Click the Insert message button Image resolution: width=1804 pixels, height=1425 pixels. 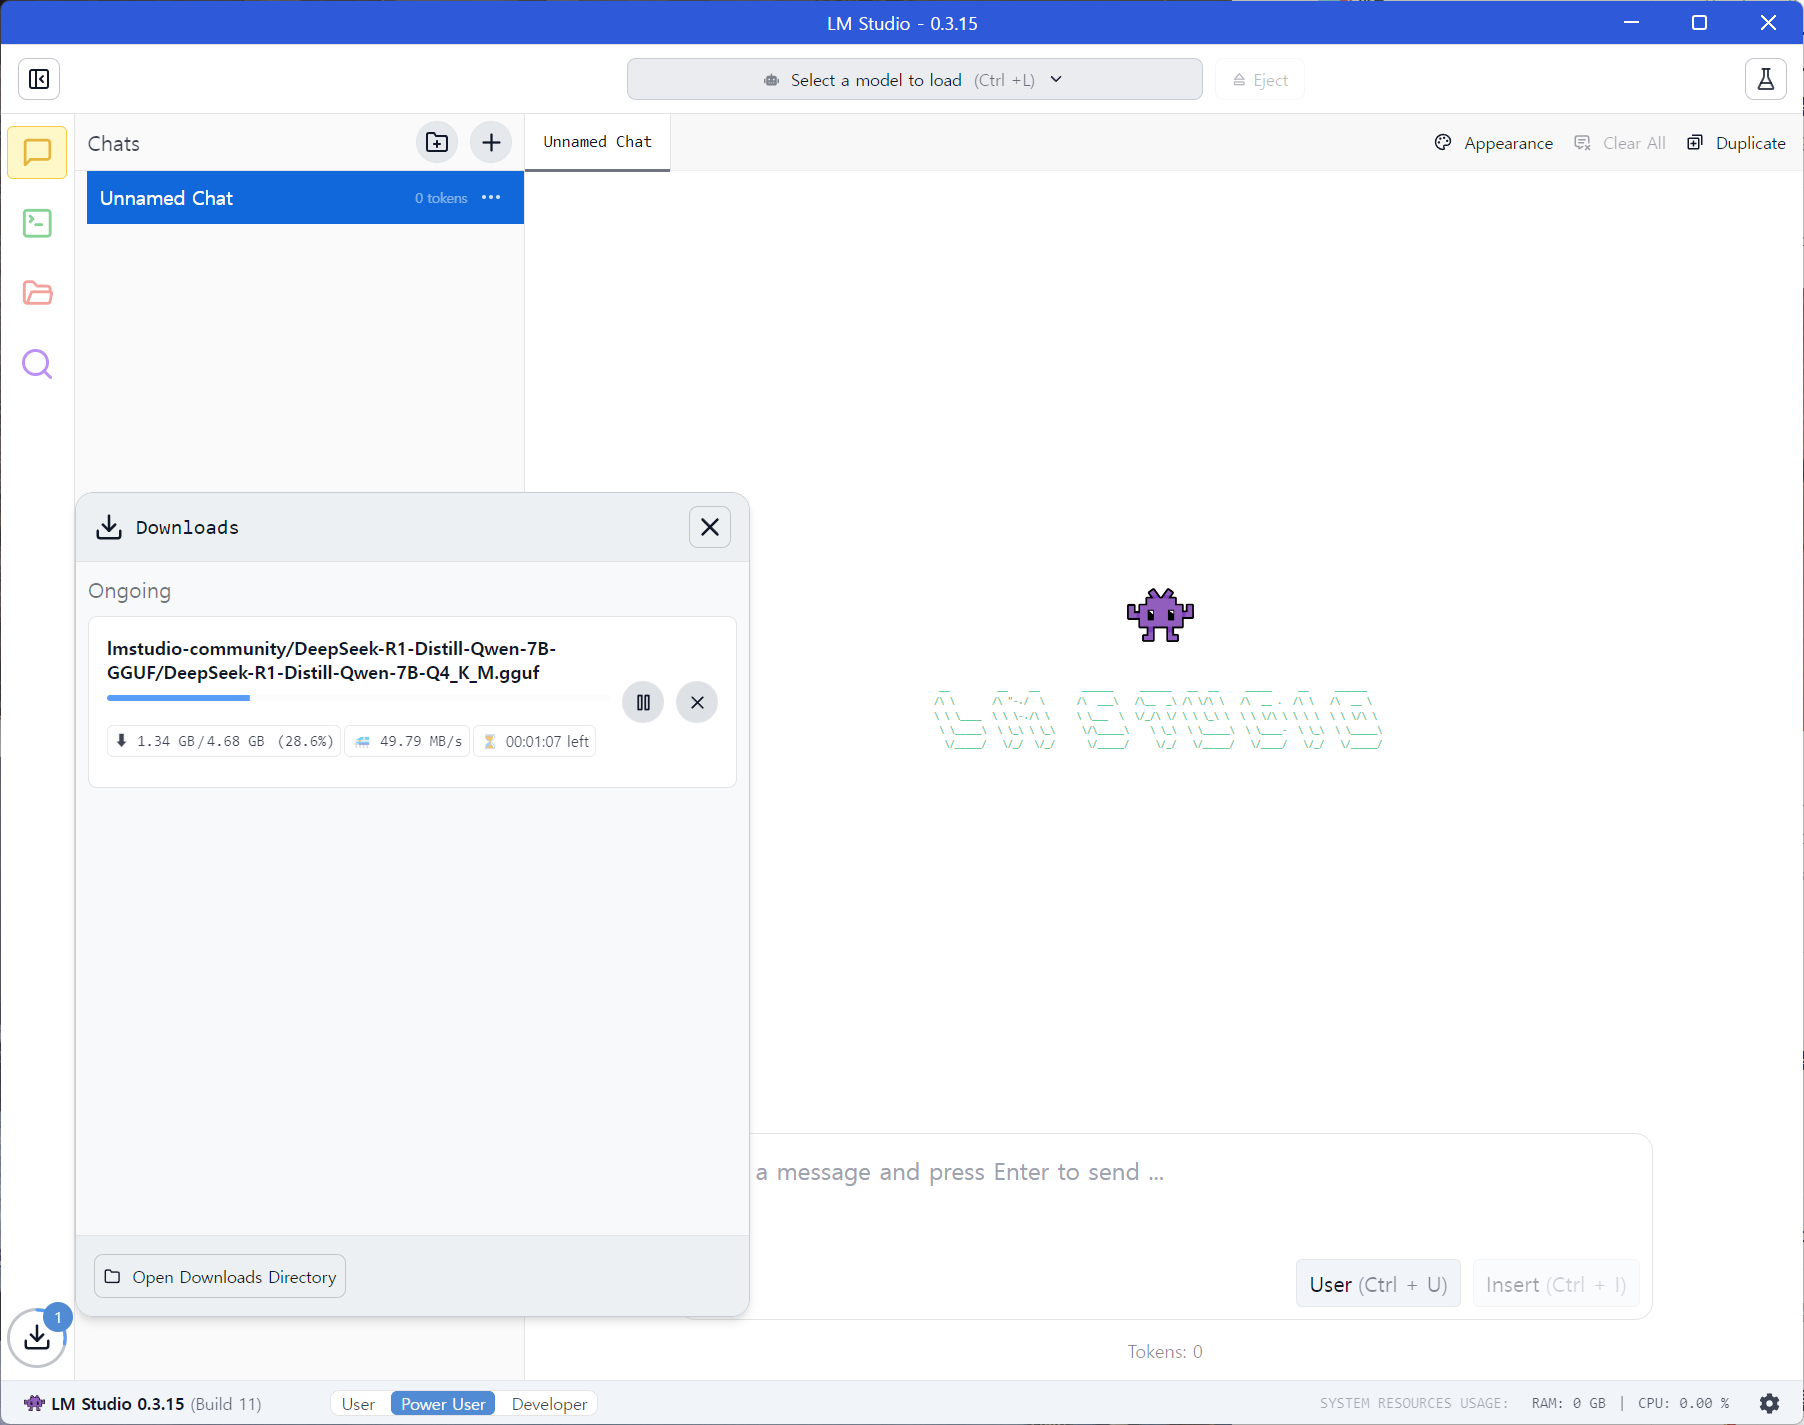(1556, 1284)
